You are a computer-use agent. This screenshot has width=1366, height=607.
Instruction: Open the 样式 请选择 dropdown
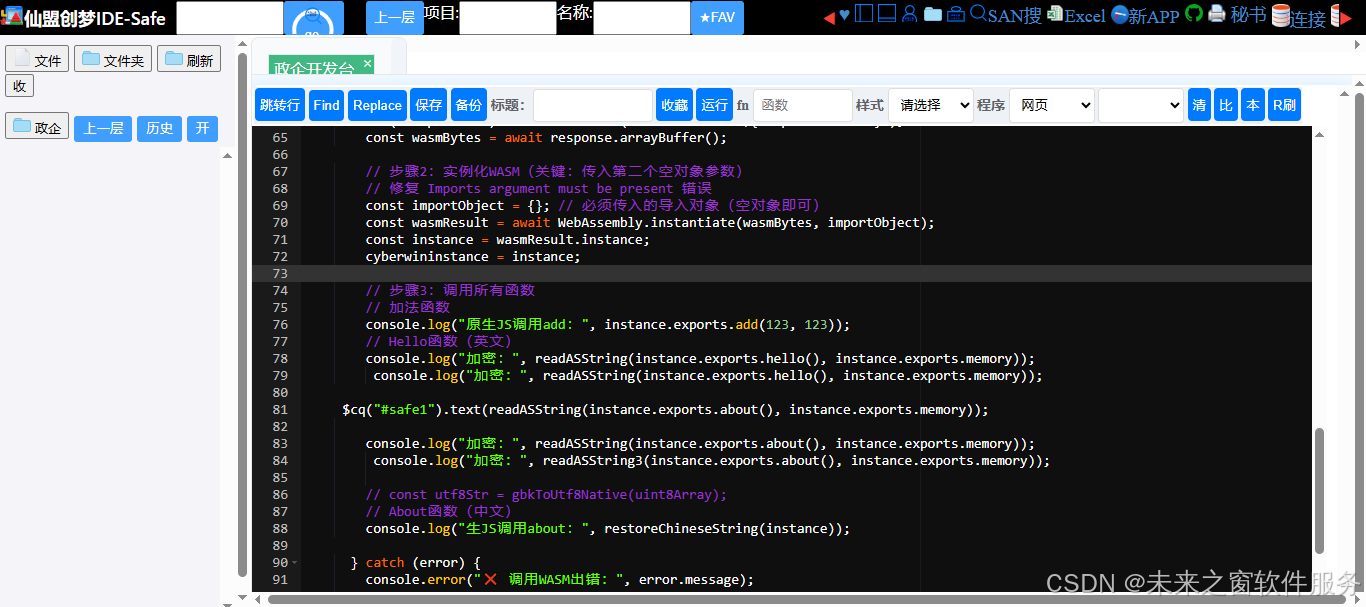[931, 105]
